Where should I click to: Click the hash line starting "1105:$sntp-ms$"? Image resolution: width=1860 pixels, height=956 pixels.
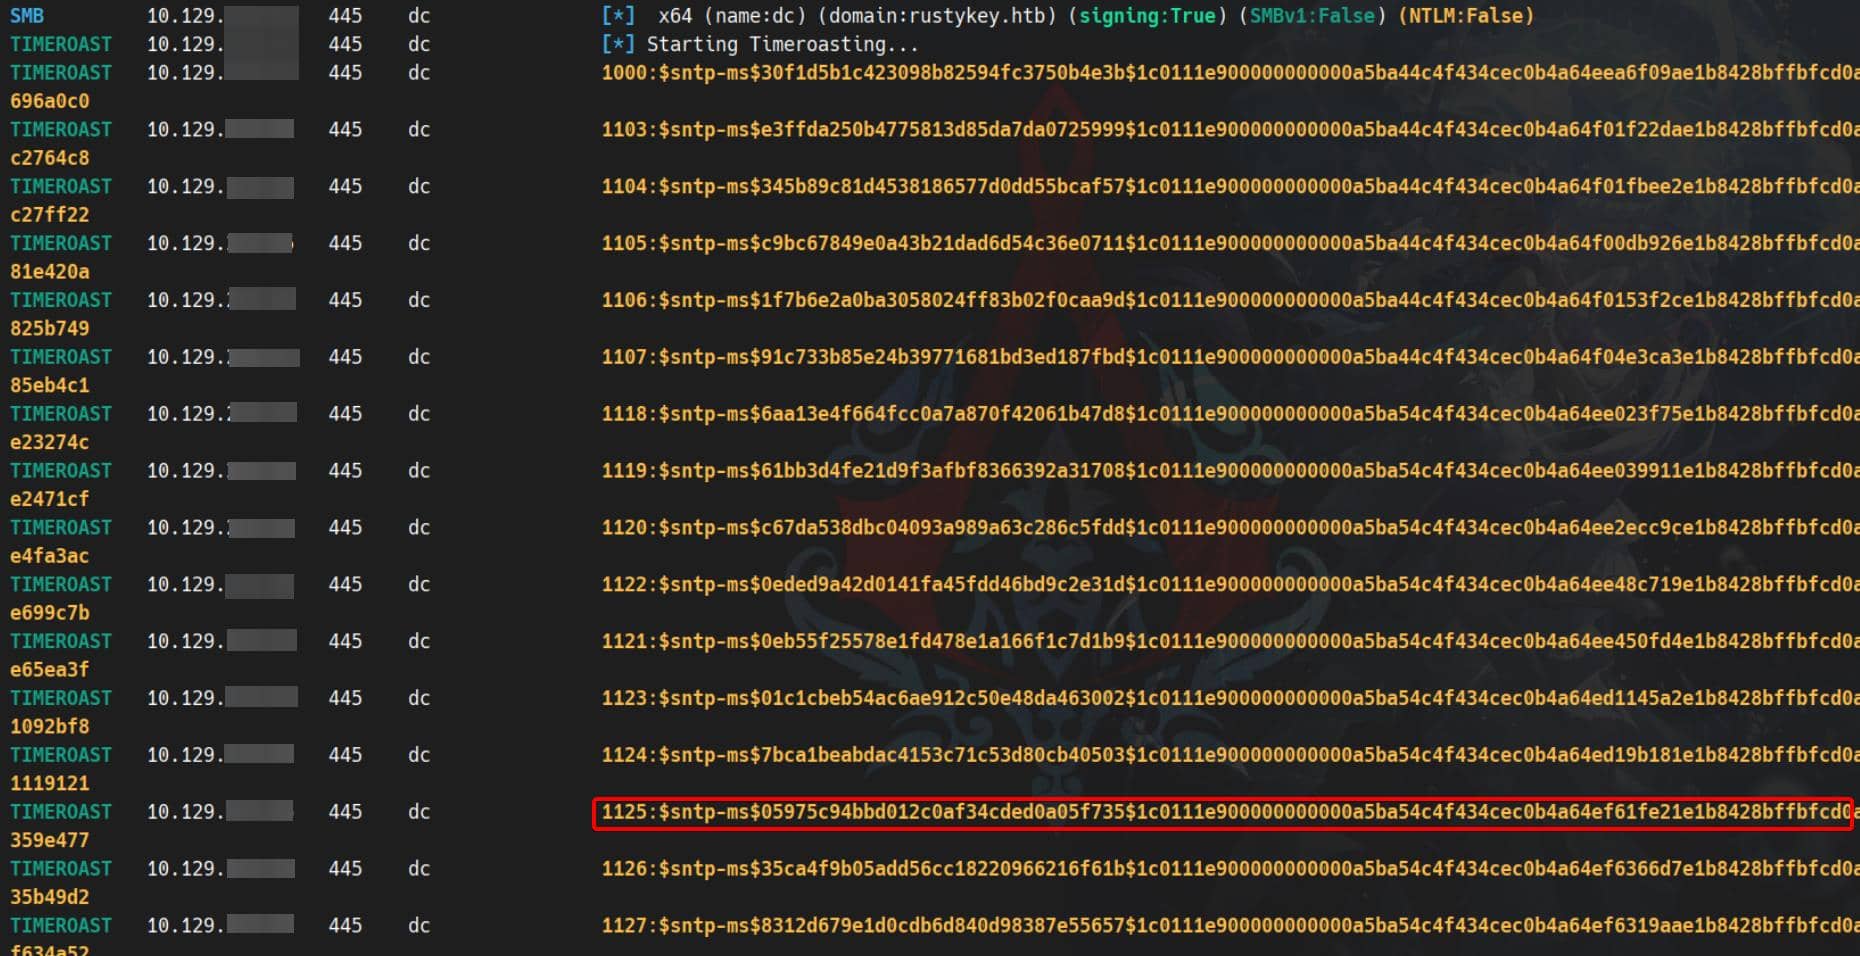(1230, 244)
